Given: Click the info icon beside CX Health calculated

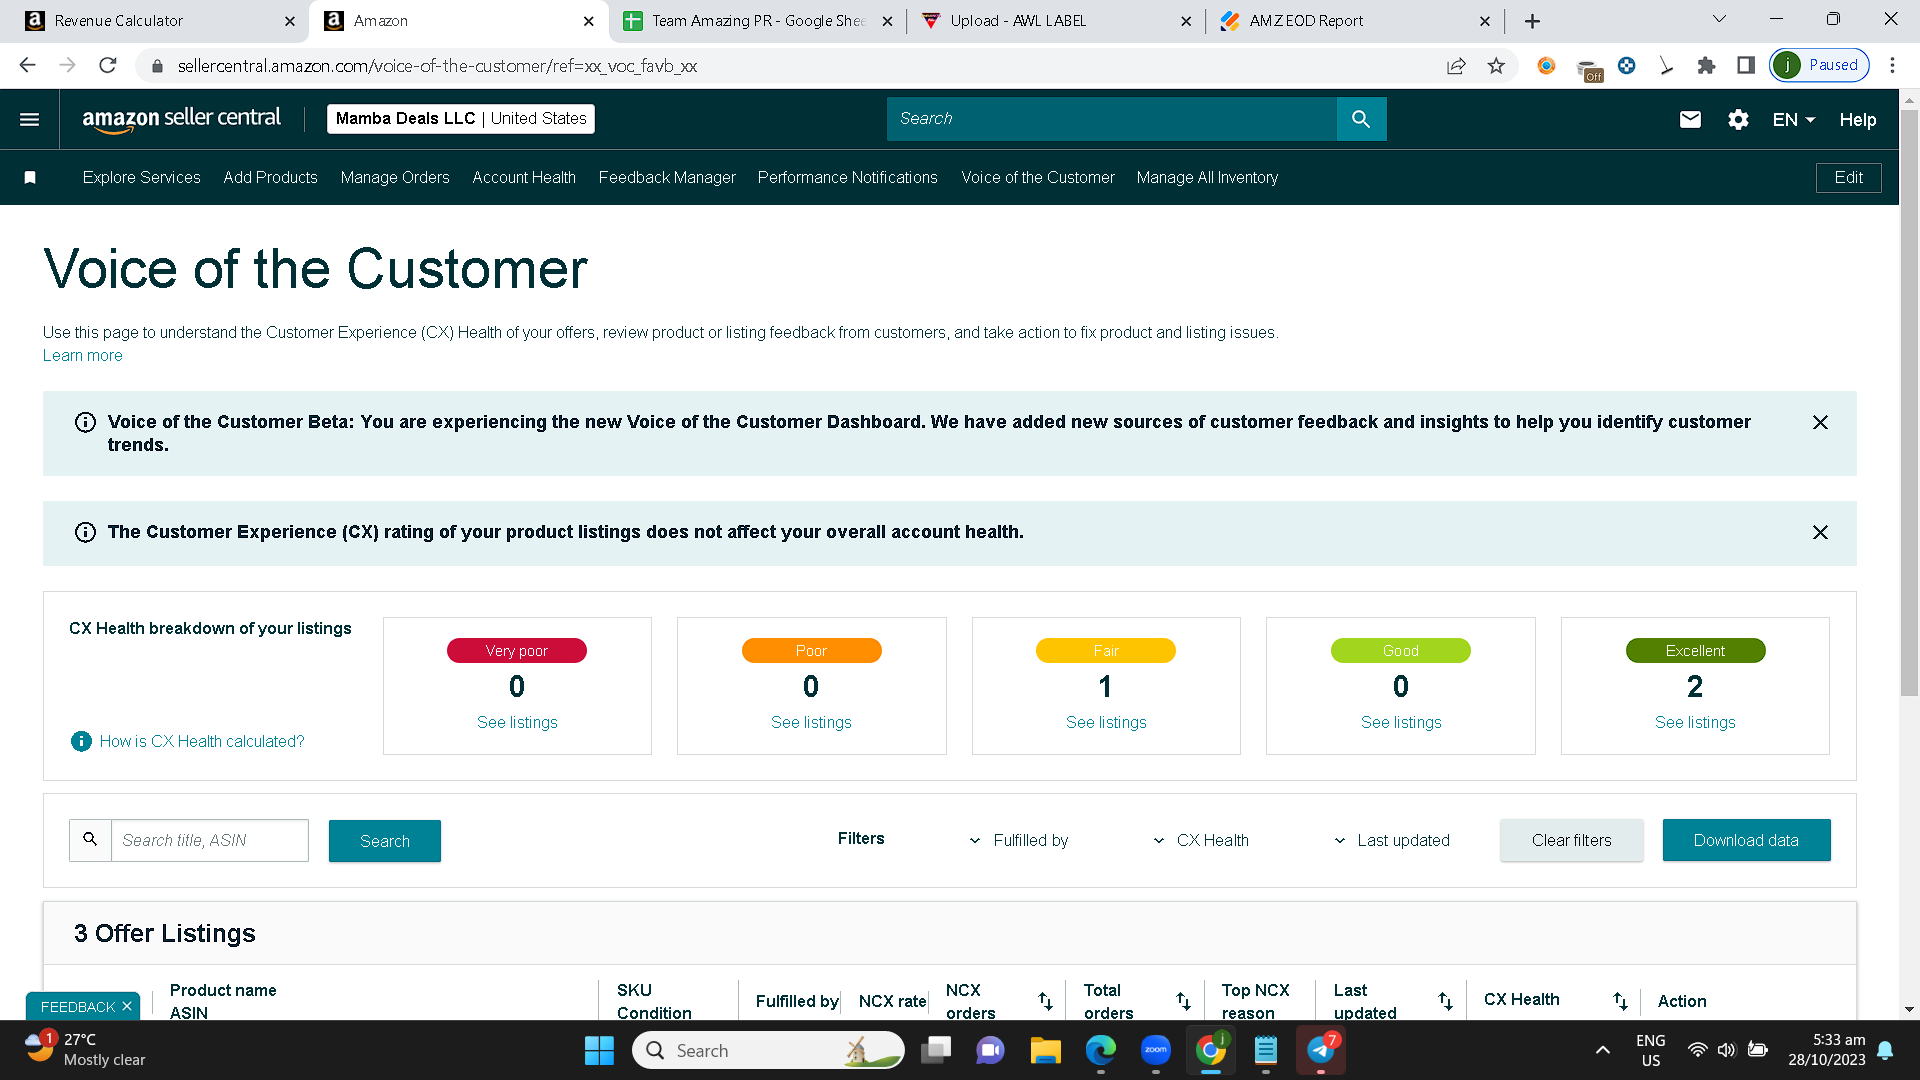Looking at the screenshot, I should (81, 741).
